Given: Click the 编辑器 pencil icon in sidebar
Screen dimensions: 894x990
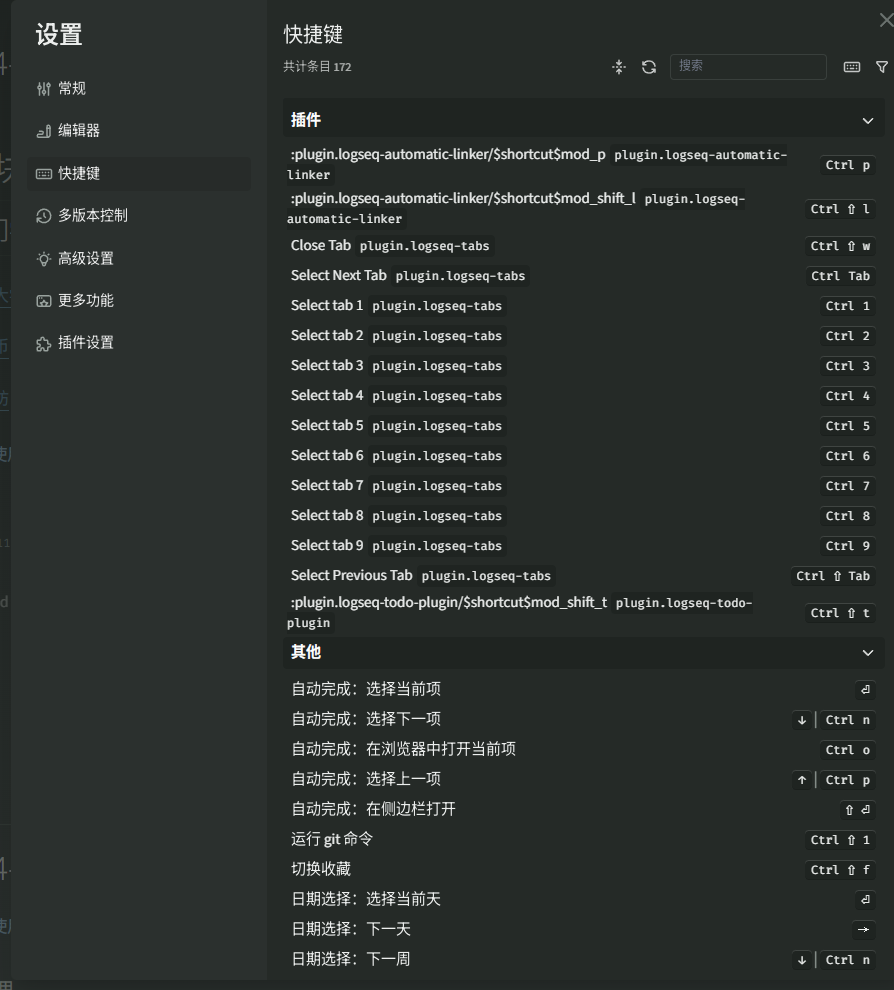Looking at the screenshot, I should coord(43,131).
